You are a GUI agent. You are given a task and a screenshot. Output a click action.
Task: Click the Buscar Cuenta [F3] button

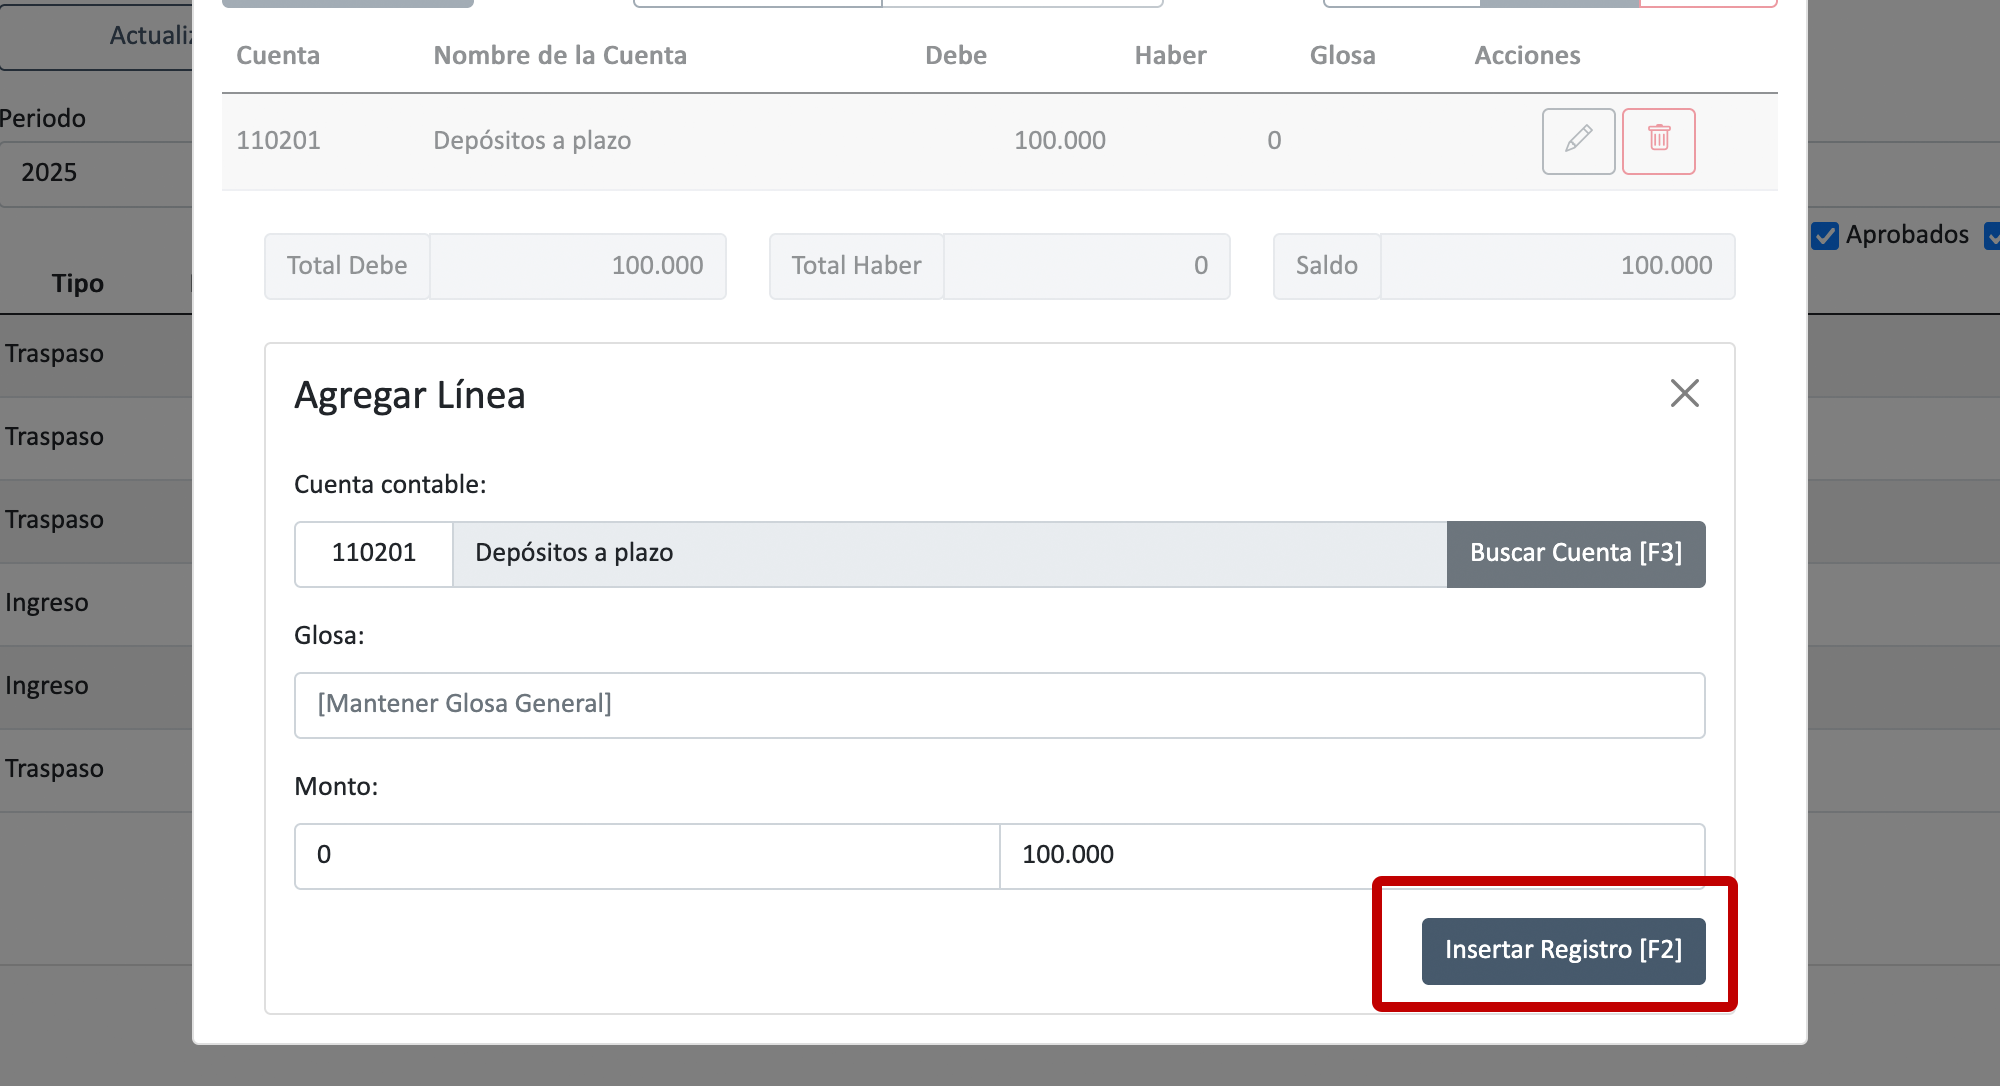tap(1575, 553)
